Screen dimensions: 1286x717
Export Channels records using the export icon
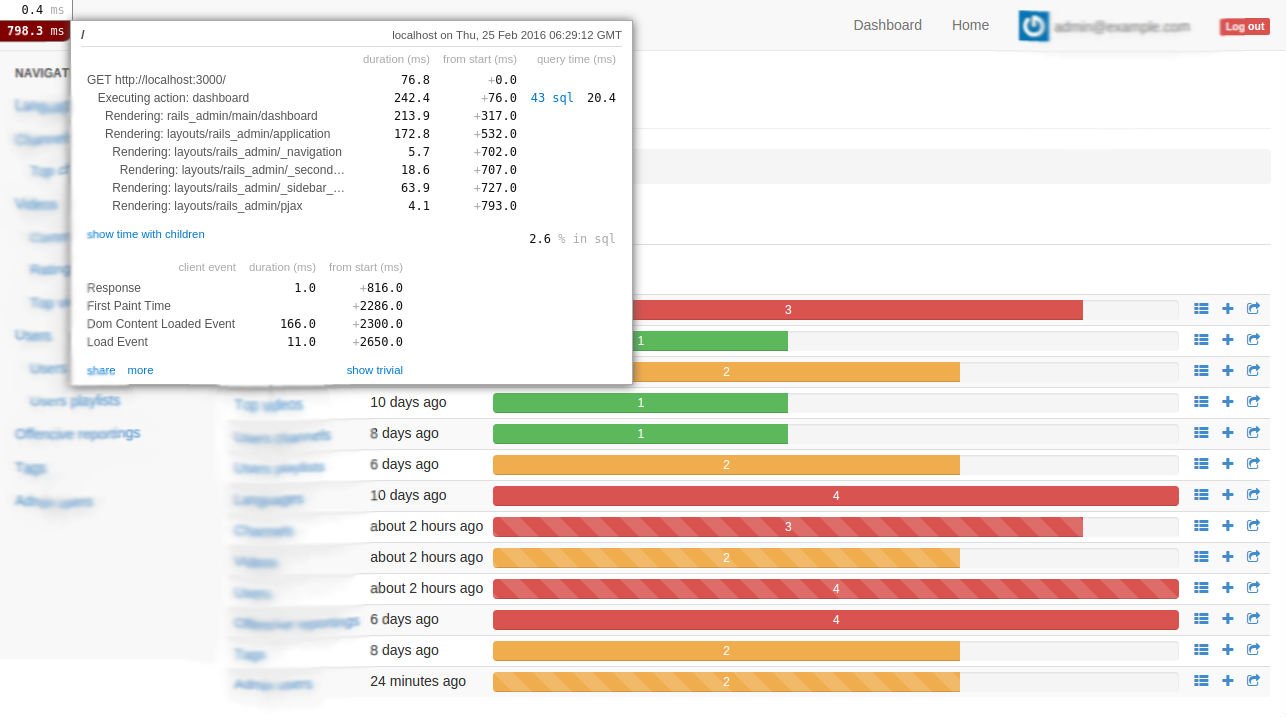[x=1253, y=525]
